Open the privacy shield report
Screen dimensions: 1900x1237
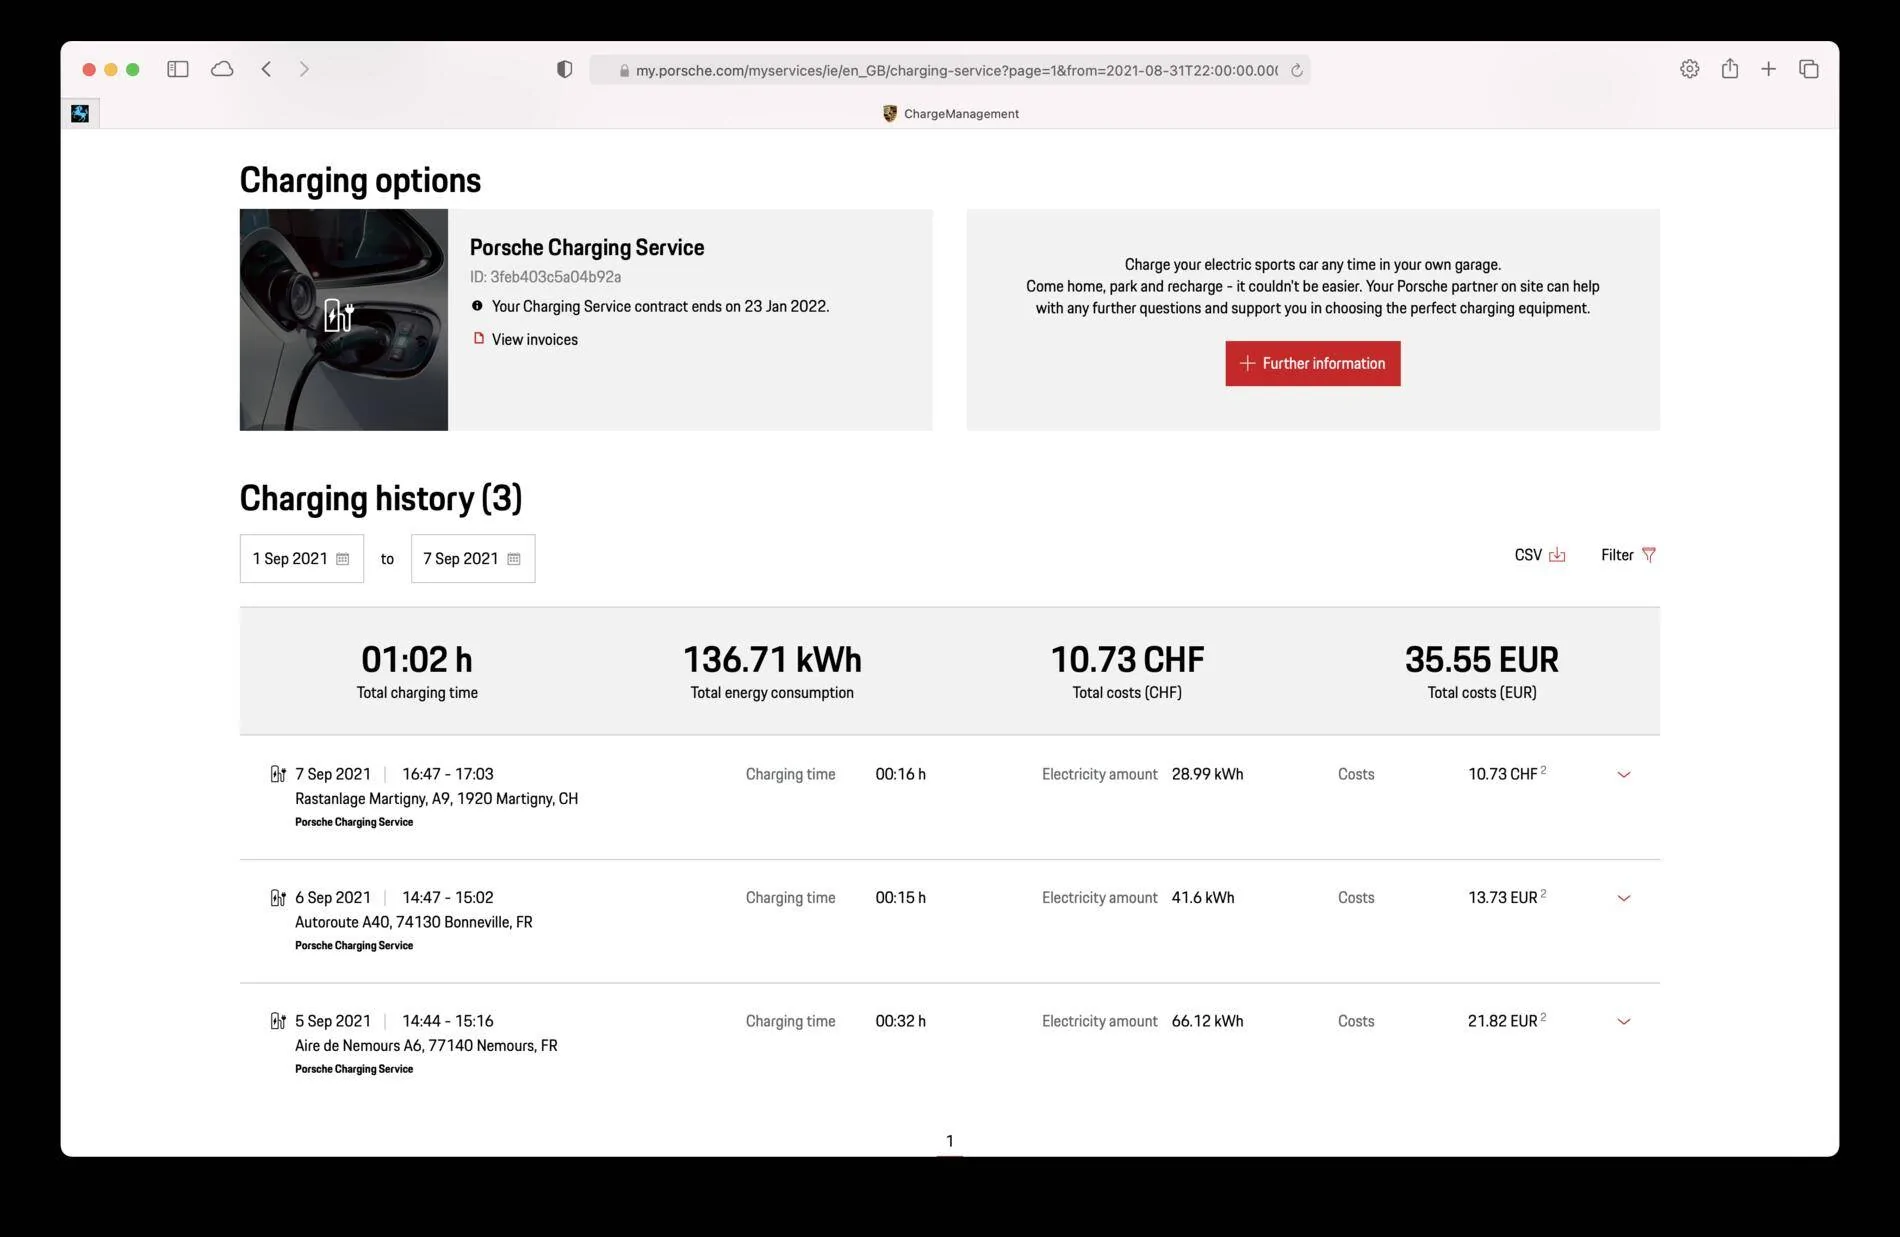pos(564,69)
